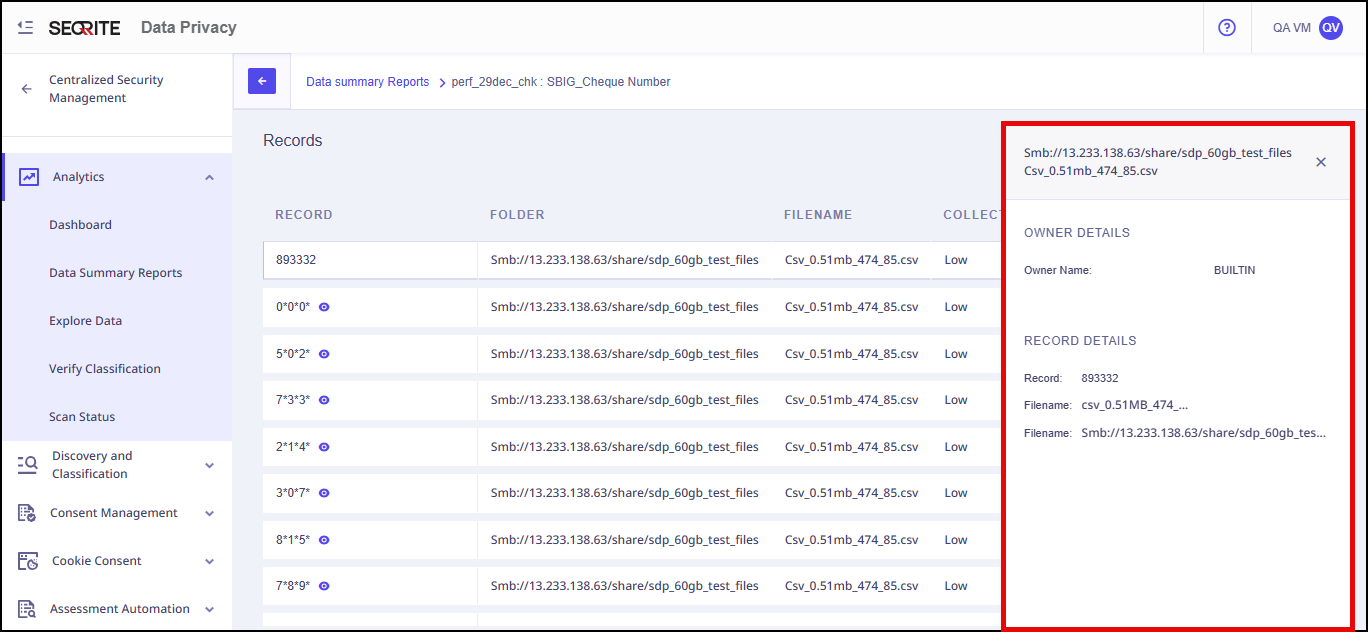
Task: Click the purple back arrow button
Action: (262, 82)
